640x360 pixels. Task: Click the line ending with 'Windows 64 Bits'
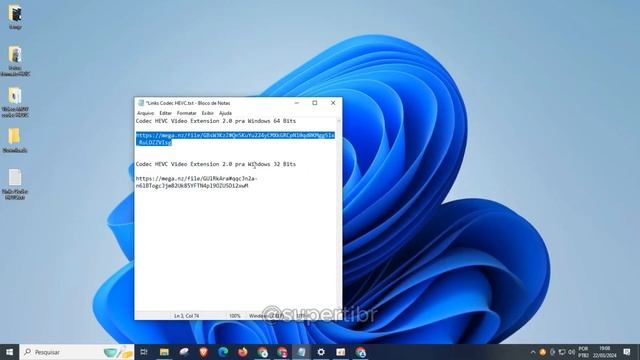(x=216, y=121)
